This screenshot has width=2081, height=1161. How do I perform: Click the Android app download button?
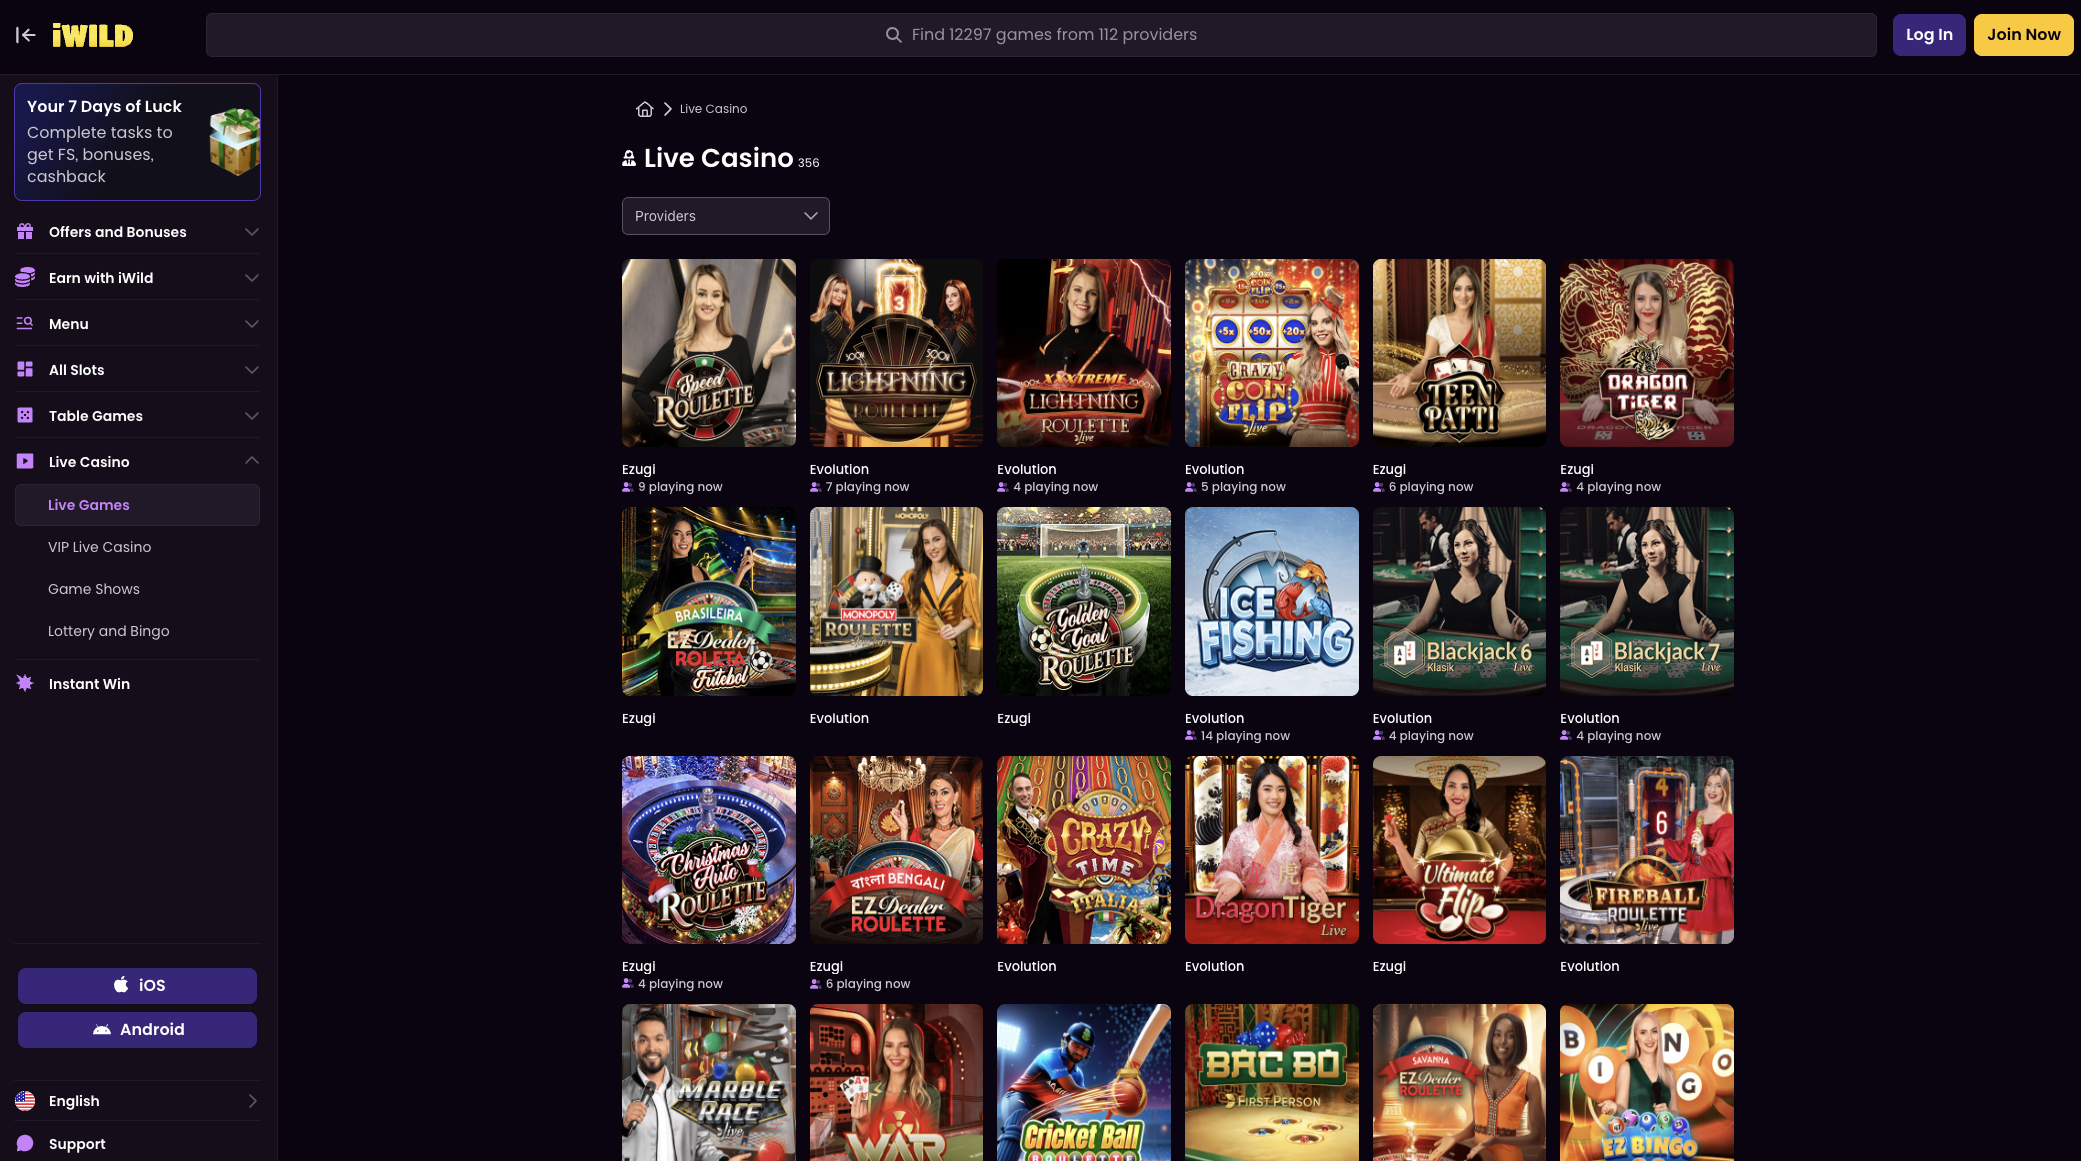138,1030
